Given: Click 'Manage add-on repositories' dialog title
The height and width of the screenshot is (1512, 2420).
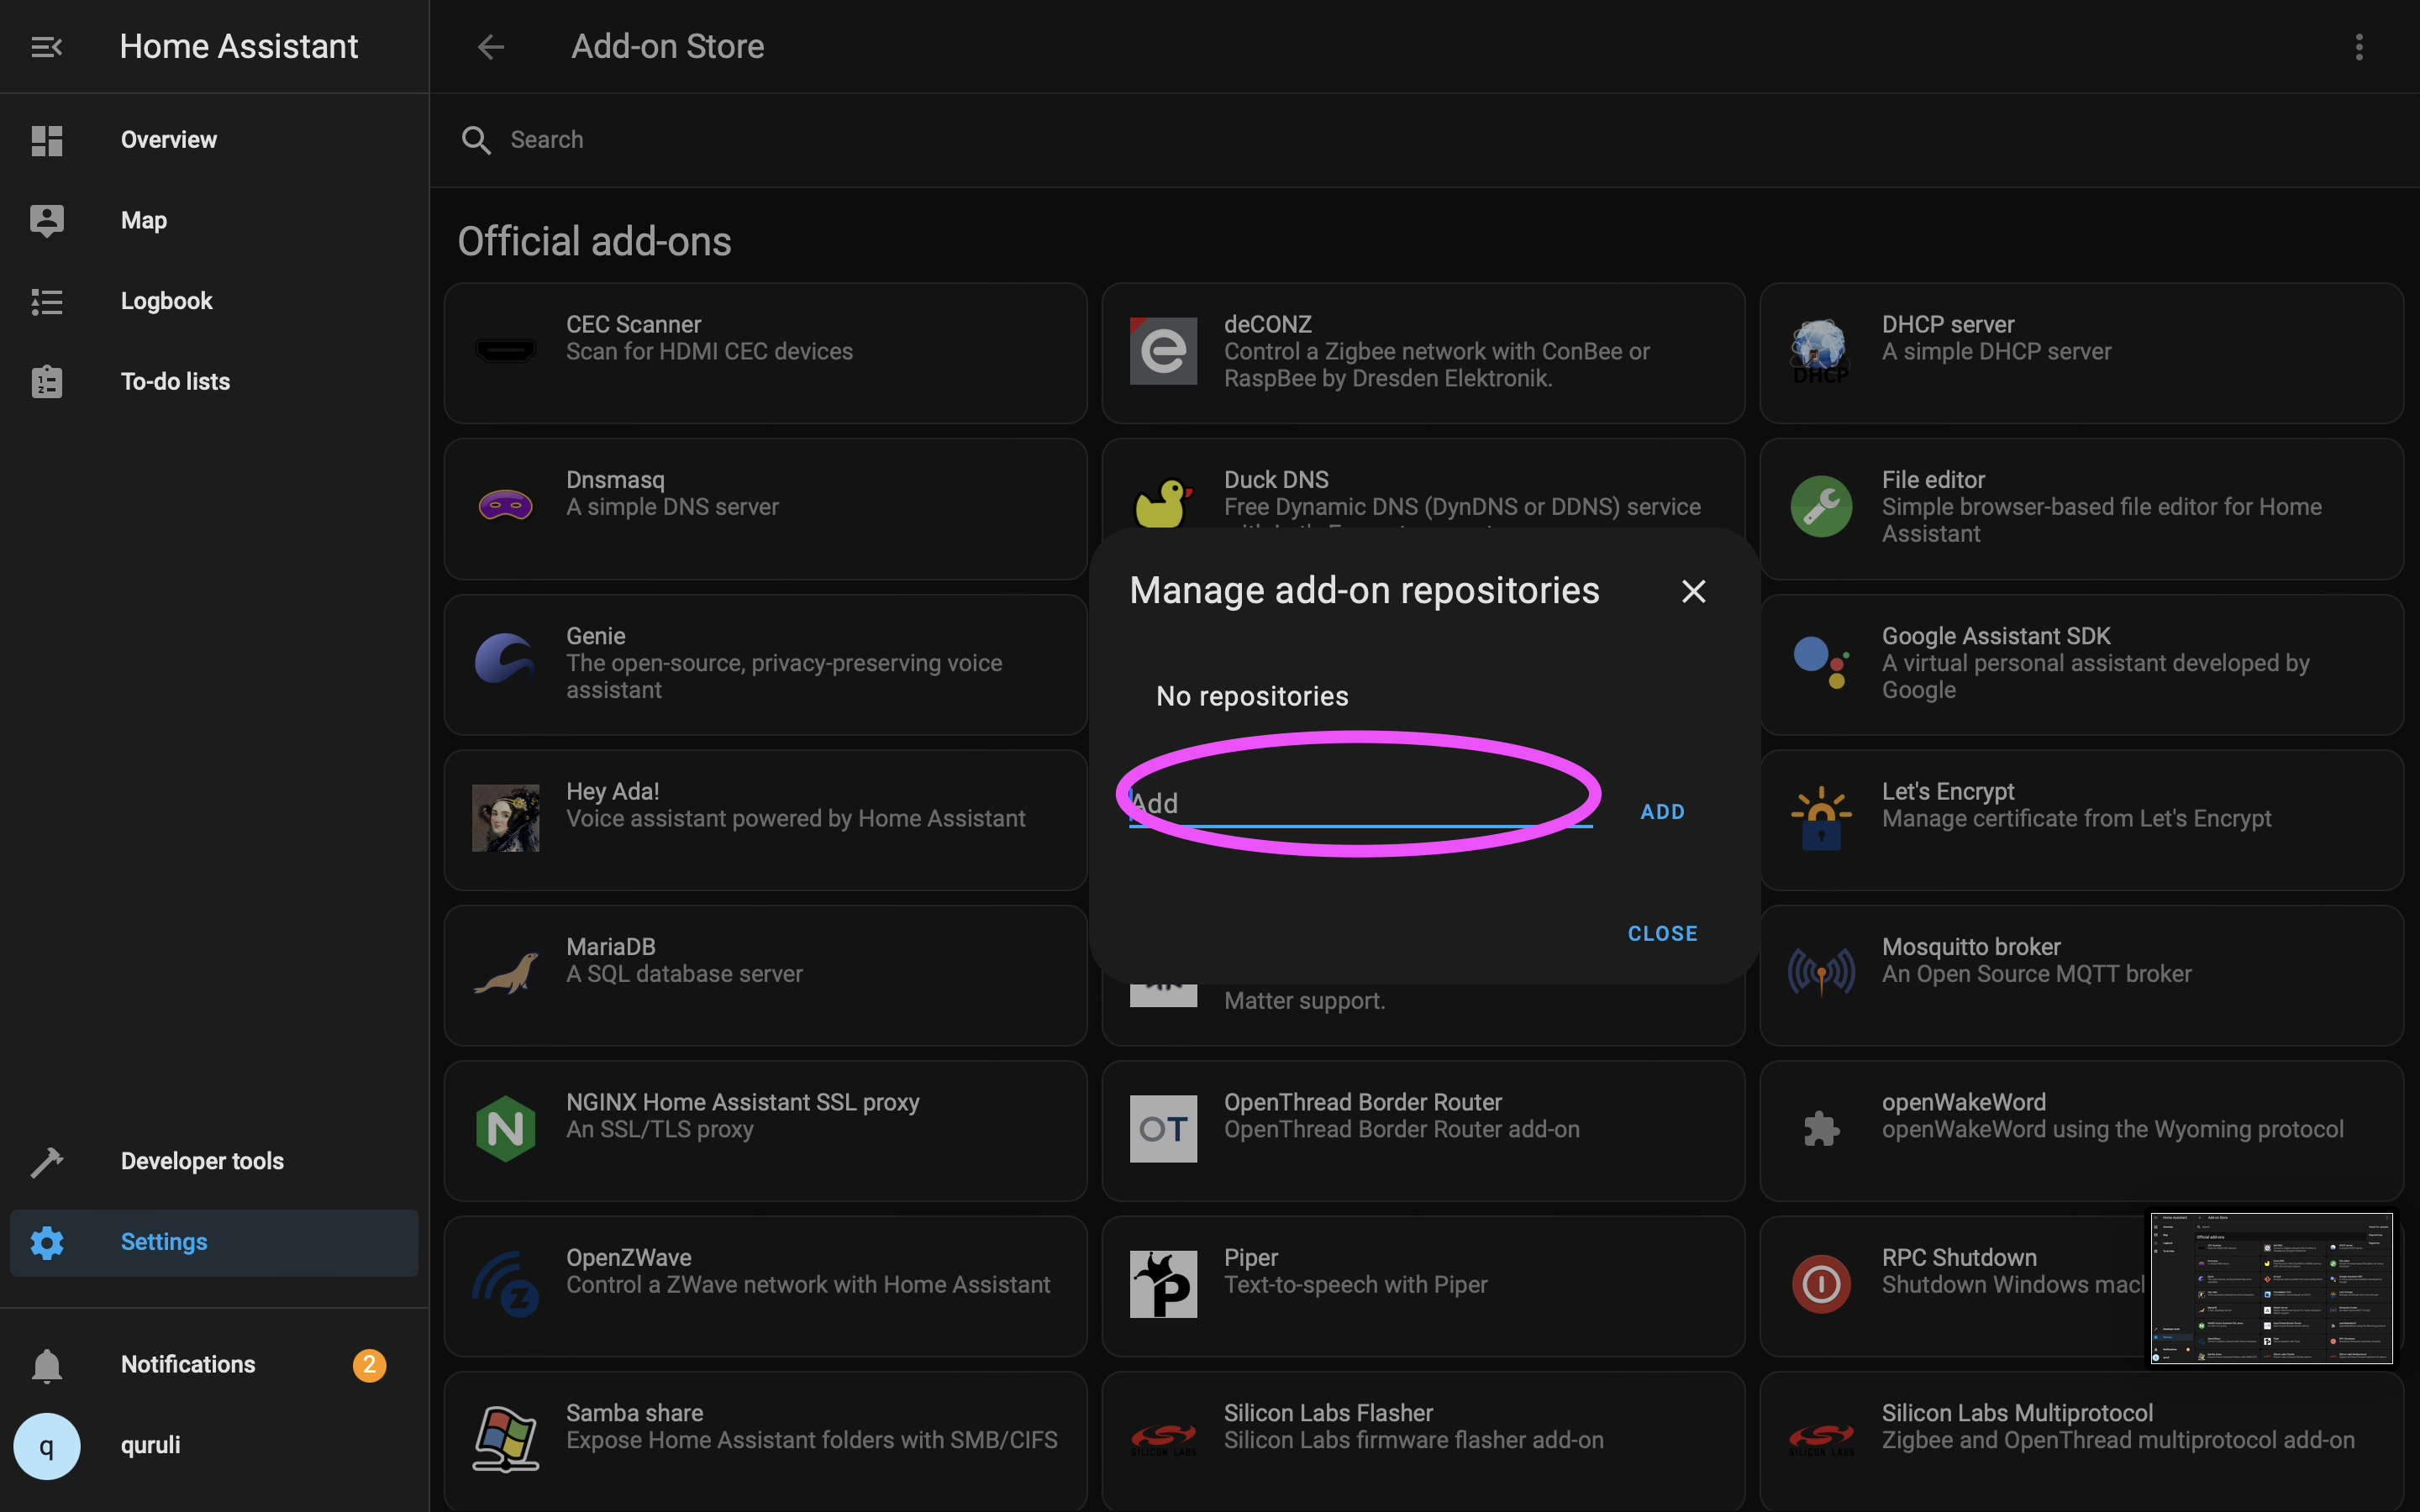Looking at the screenshot, I should pos(1364,591).
